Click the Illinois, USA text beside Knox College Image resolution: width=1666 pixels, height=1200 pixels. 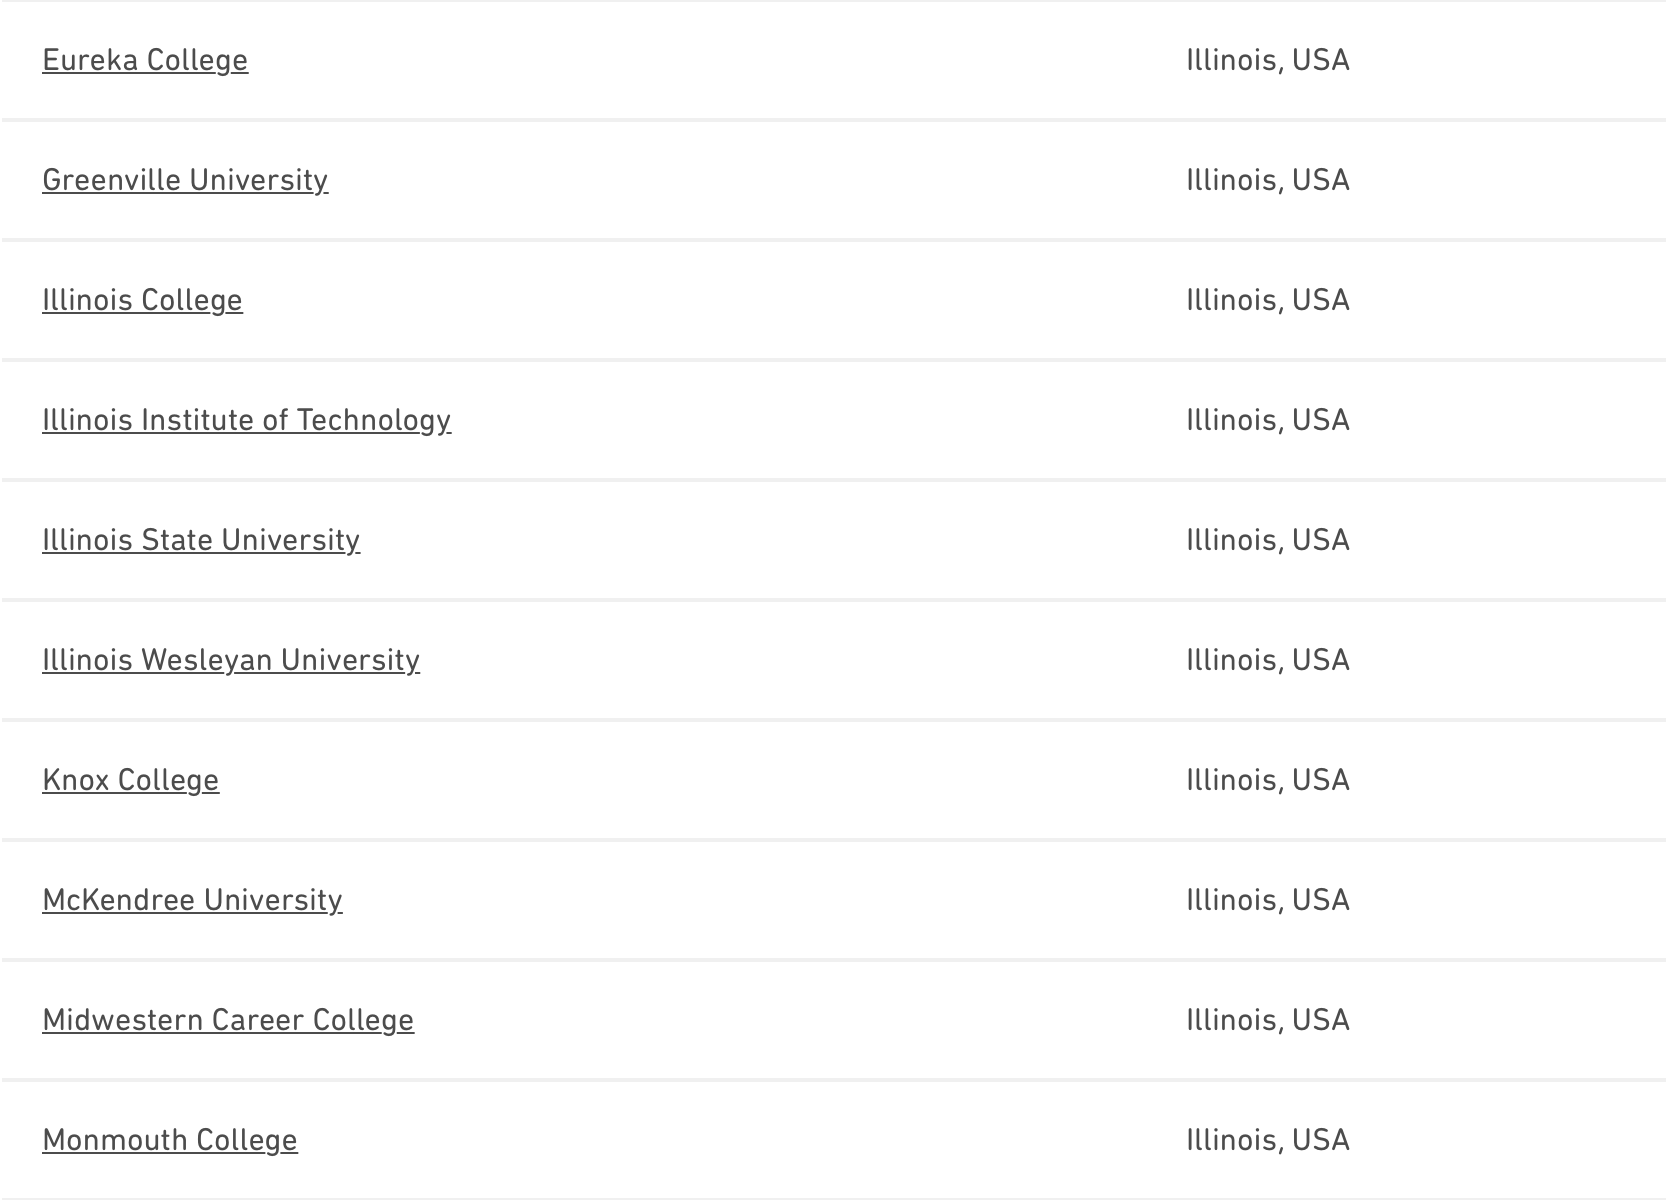coord(1267,780)
